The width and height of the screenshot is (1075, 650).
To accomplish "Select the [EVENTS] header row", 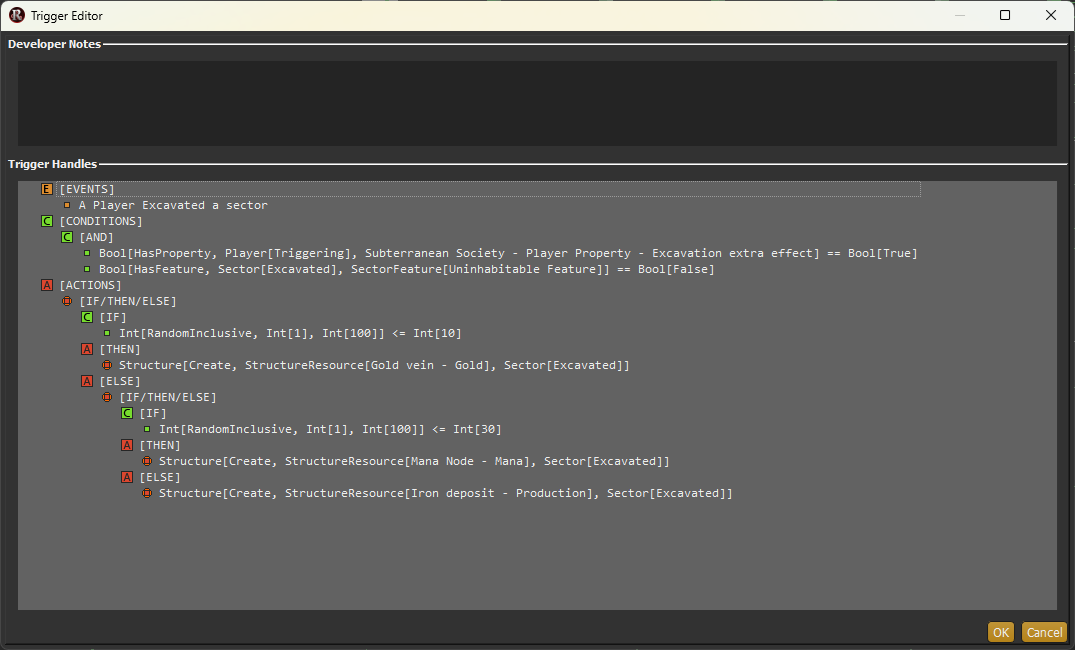I will [87, 189].
